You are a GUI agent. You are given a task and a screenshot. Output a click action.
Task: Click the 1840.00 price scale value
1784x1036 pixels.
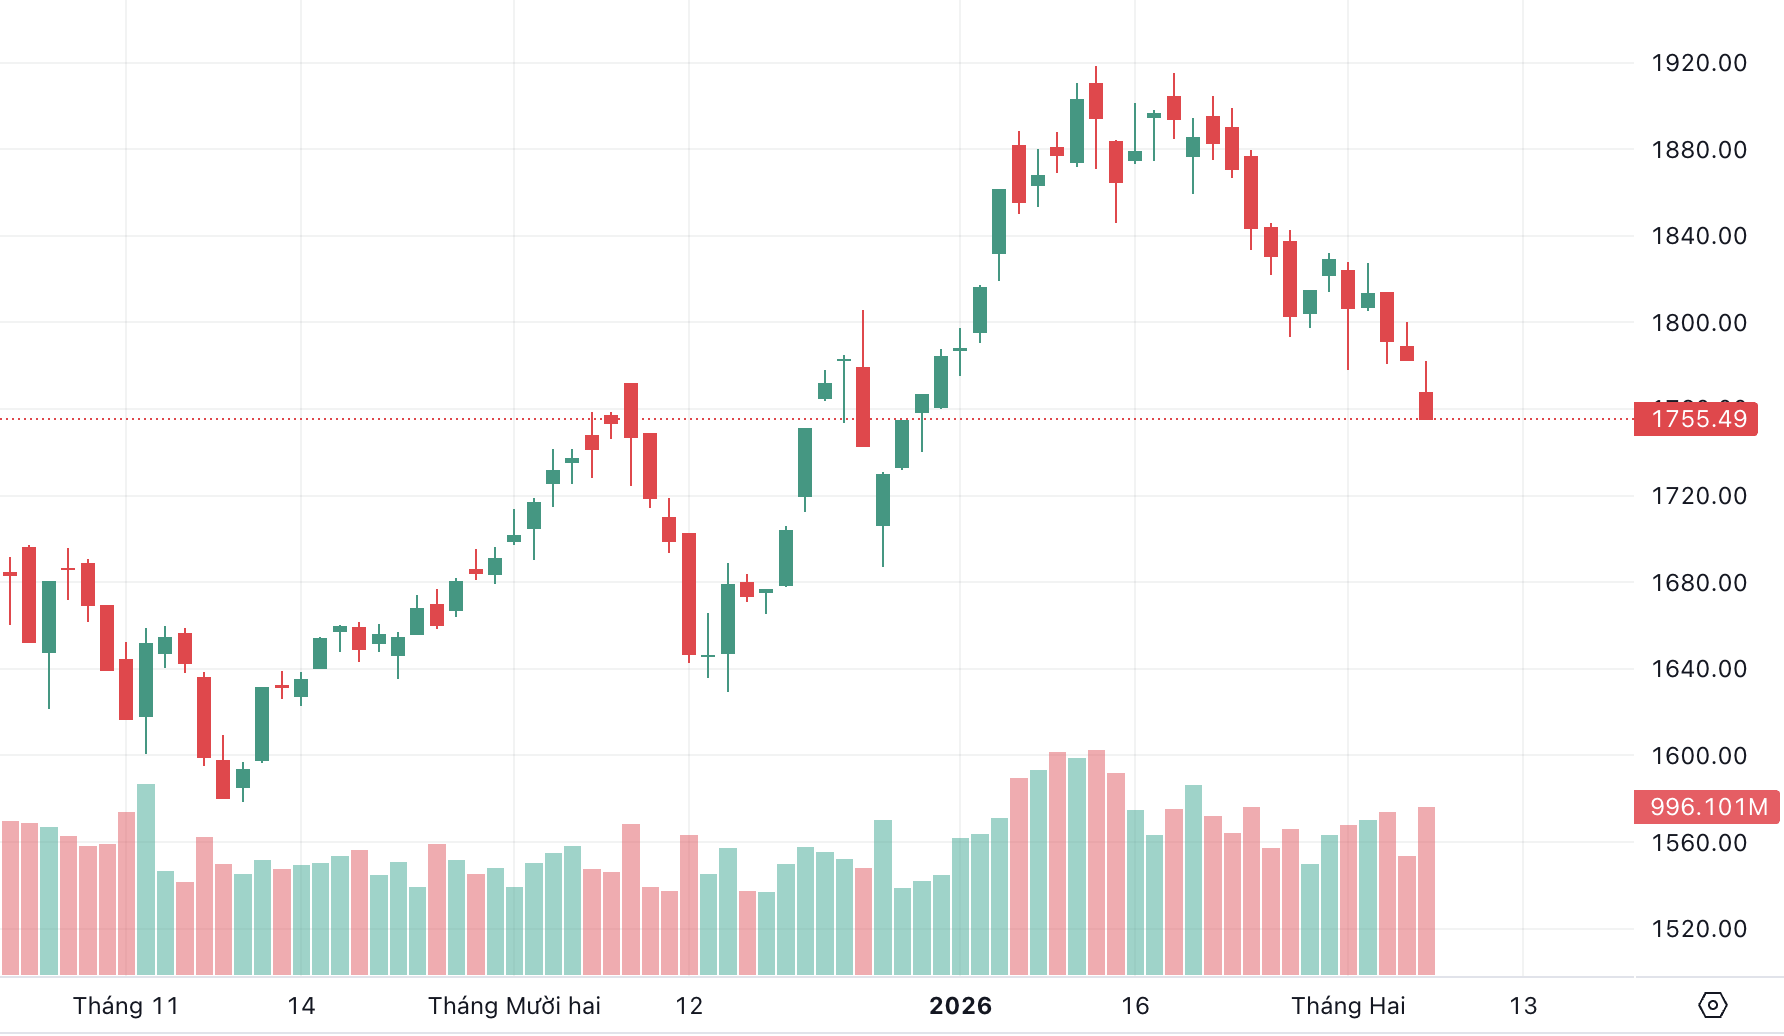tap(1699, 236)
